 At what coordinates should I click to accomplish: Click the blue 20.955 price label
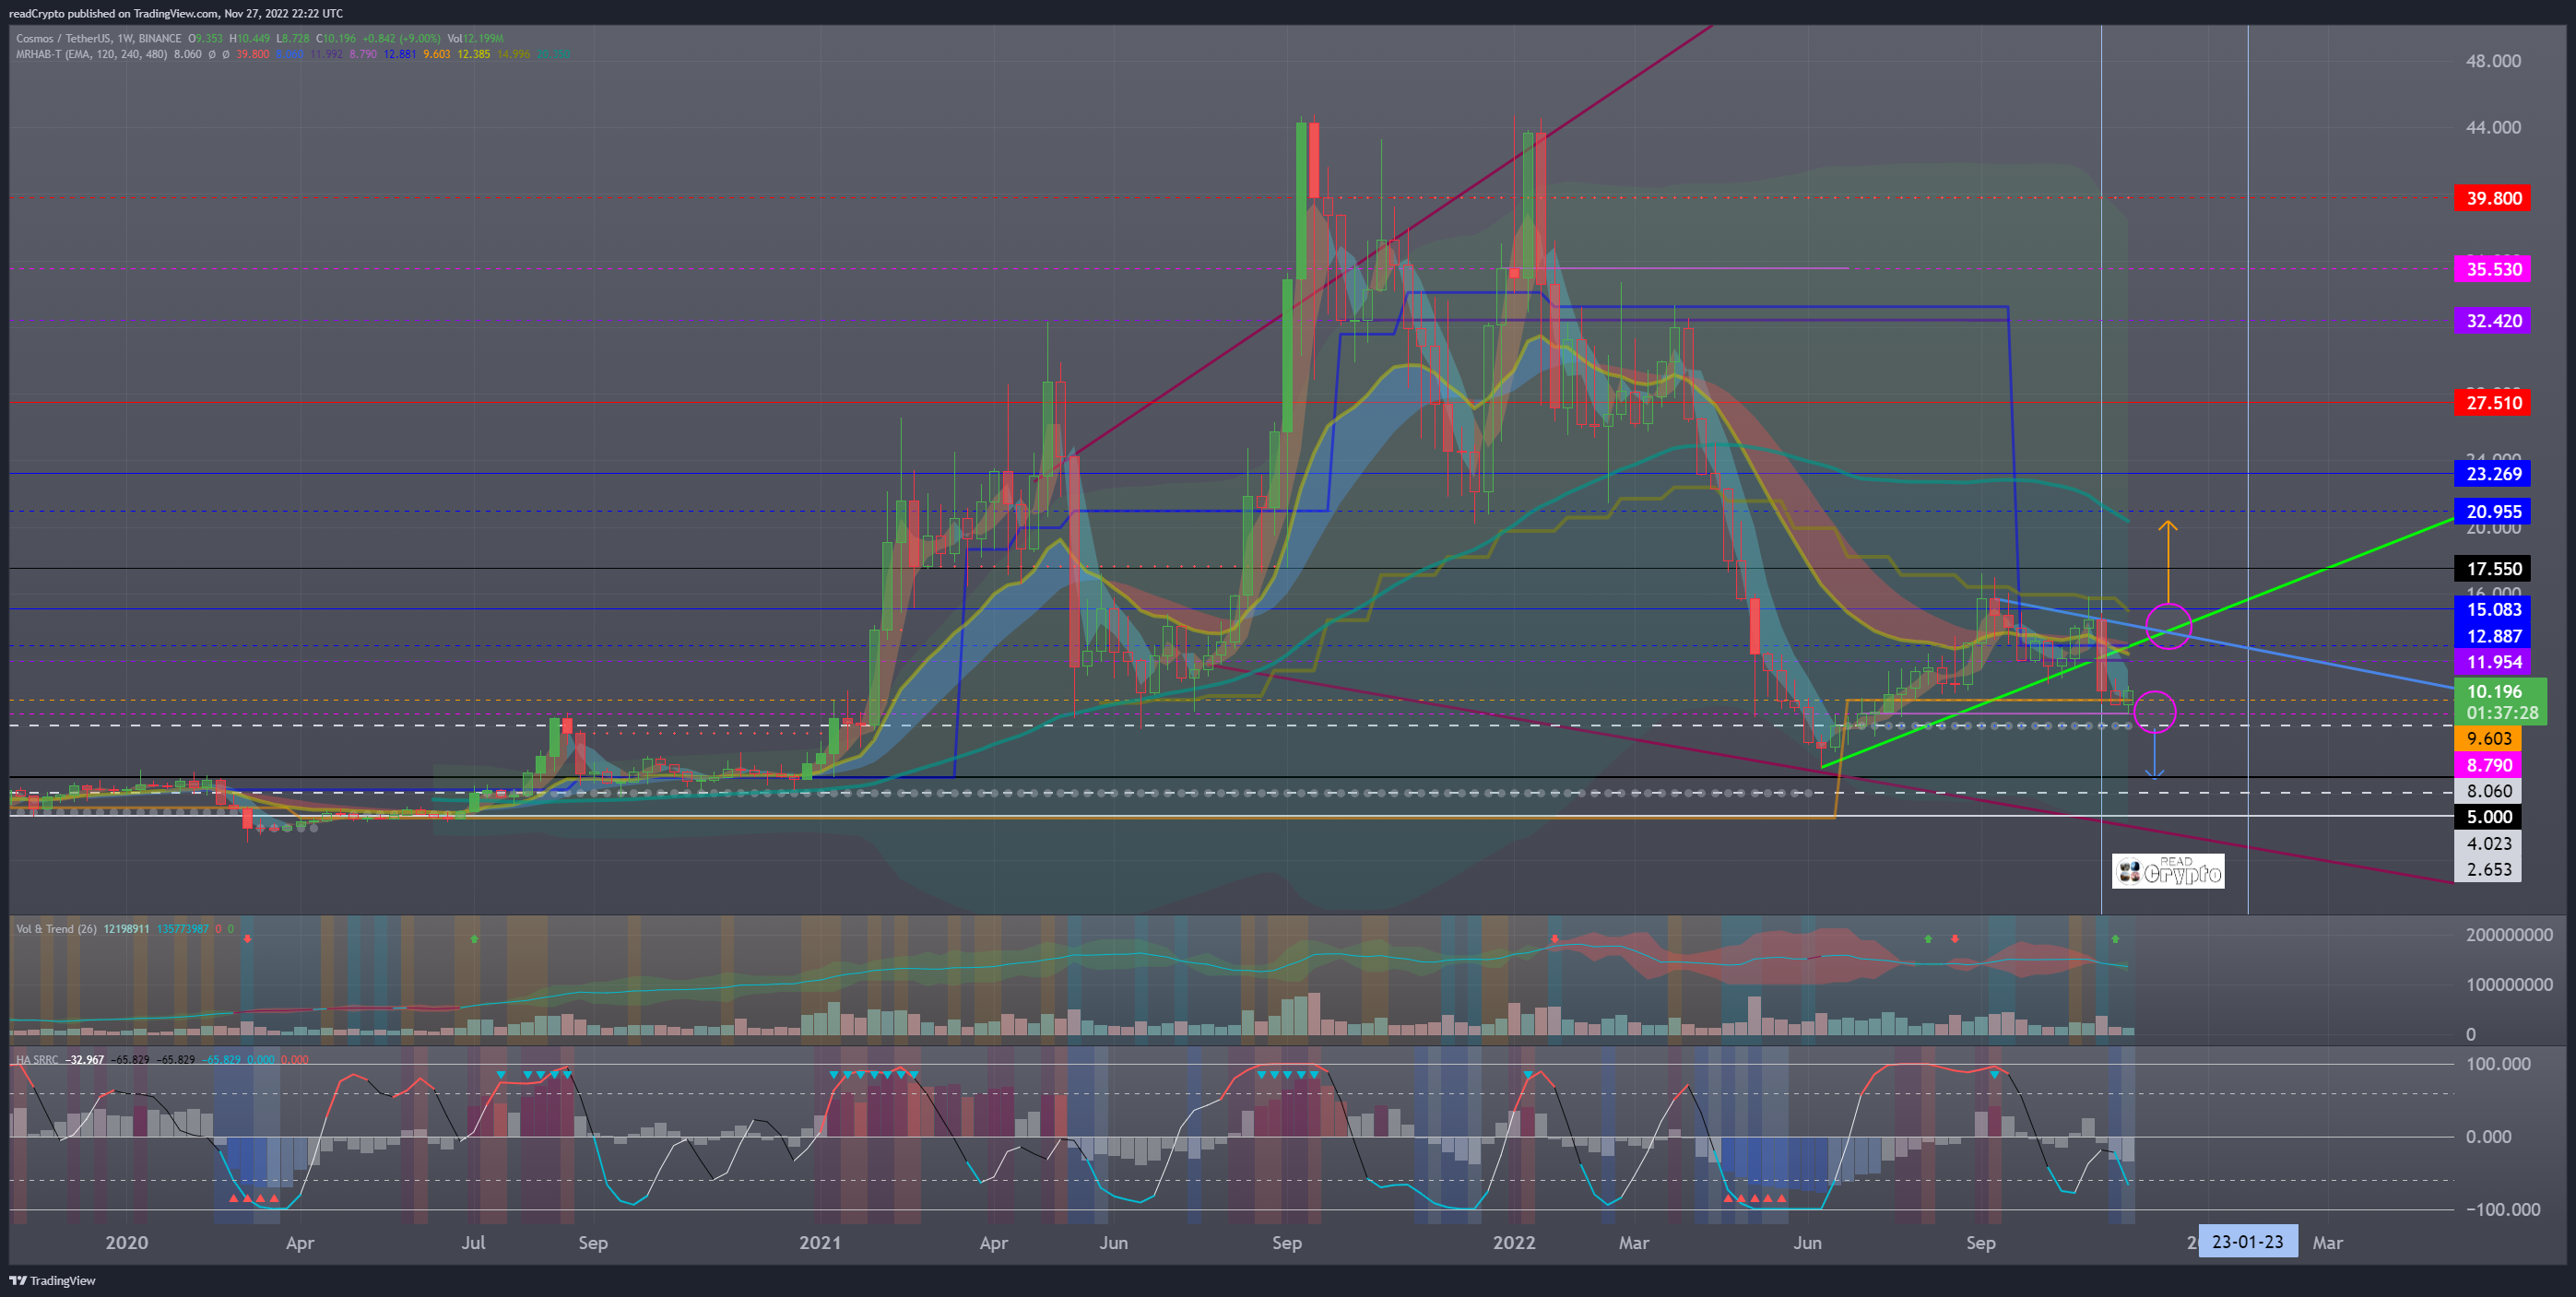click(2493, 512)
